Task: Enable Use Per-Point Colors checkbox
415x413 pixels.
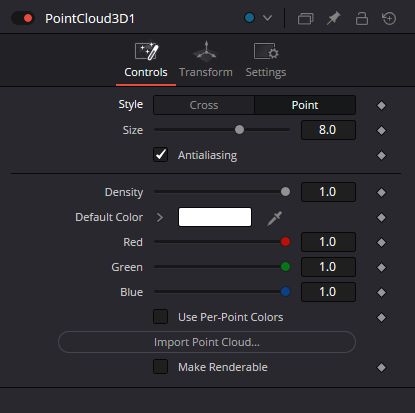Action: [160, 317]
